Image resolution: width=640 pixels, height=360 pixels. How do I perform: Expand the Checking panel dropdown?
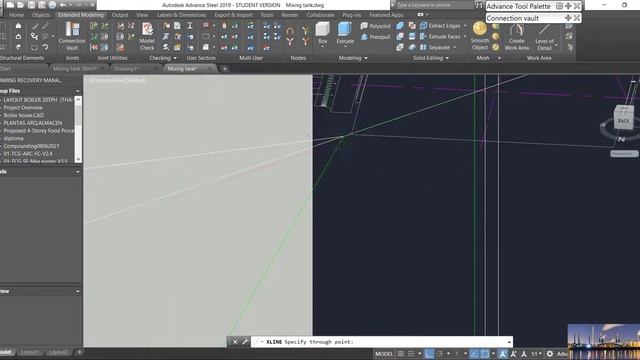pos(175,58)
